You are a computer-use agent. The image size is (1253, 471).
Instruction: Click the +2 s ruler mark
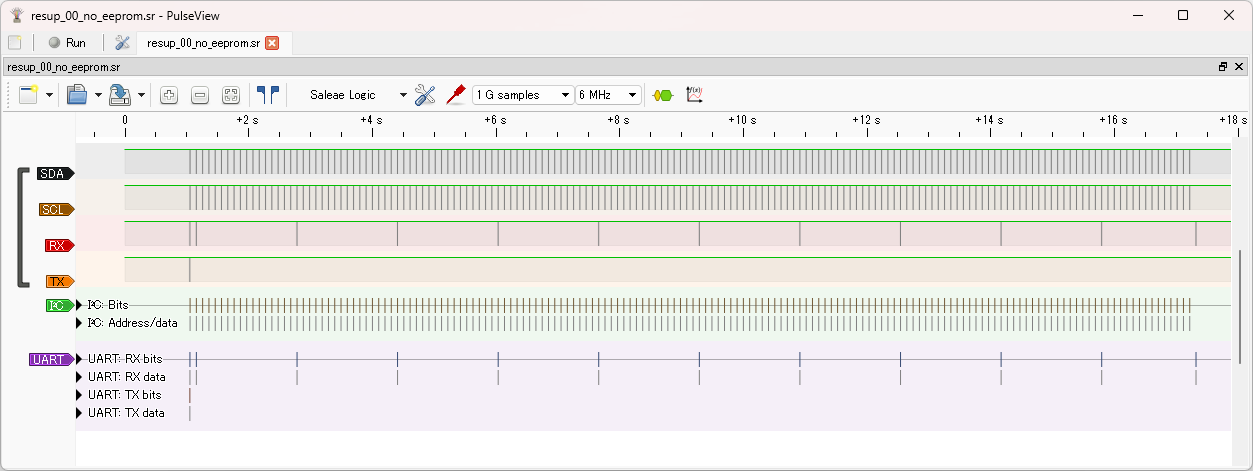tap(247, 119)
